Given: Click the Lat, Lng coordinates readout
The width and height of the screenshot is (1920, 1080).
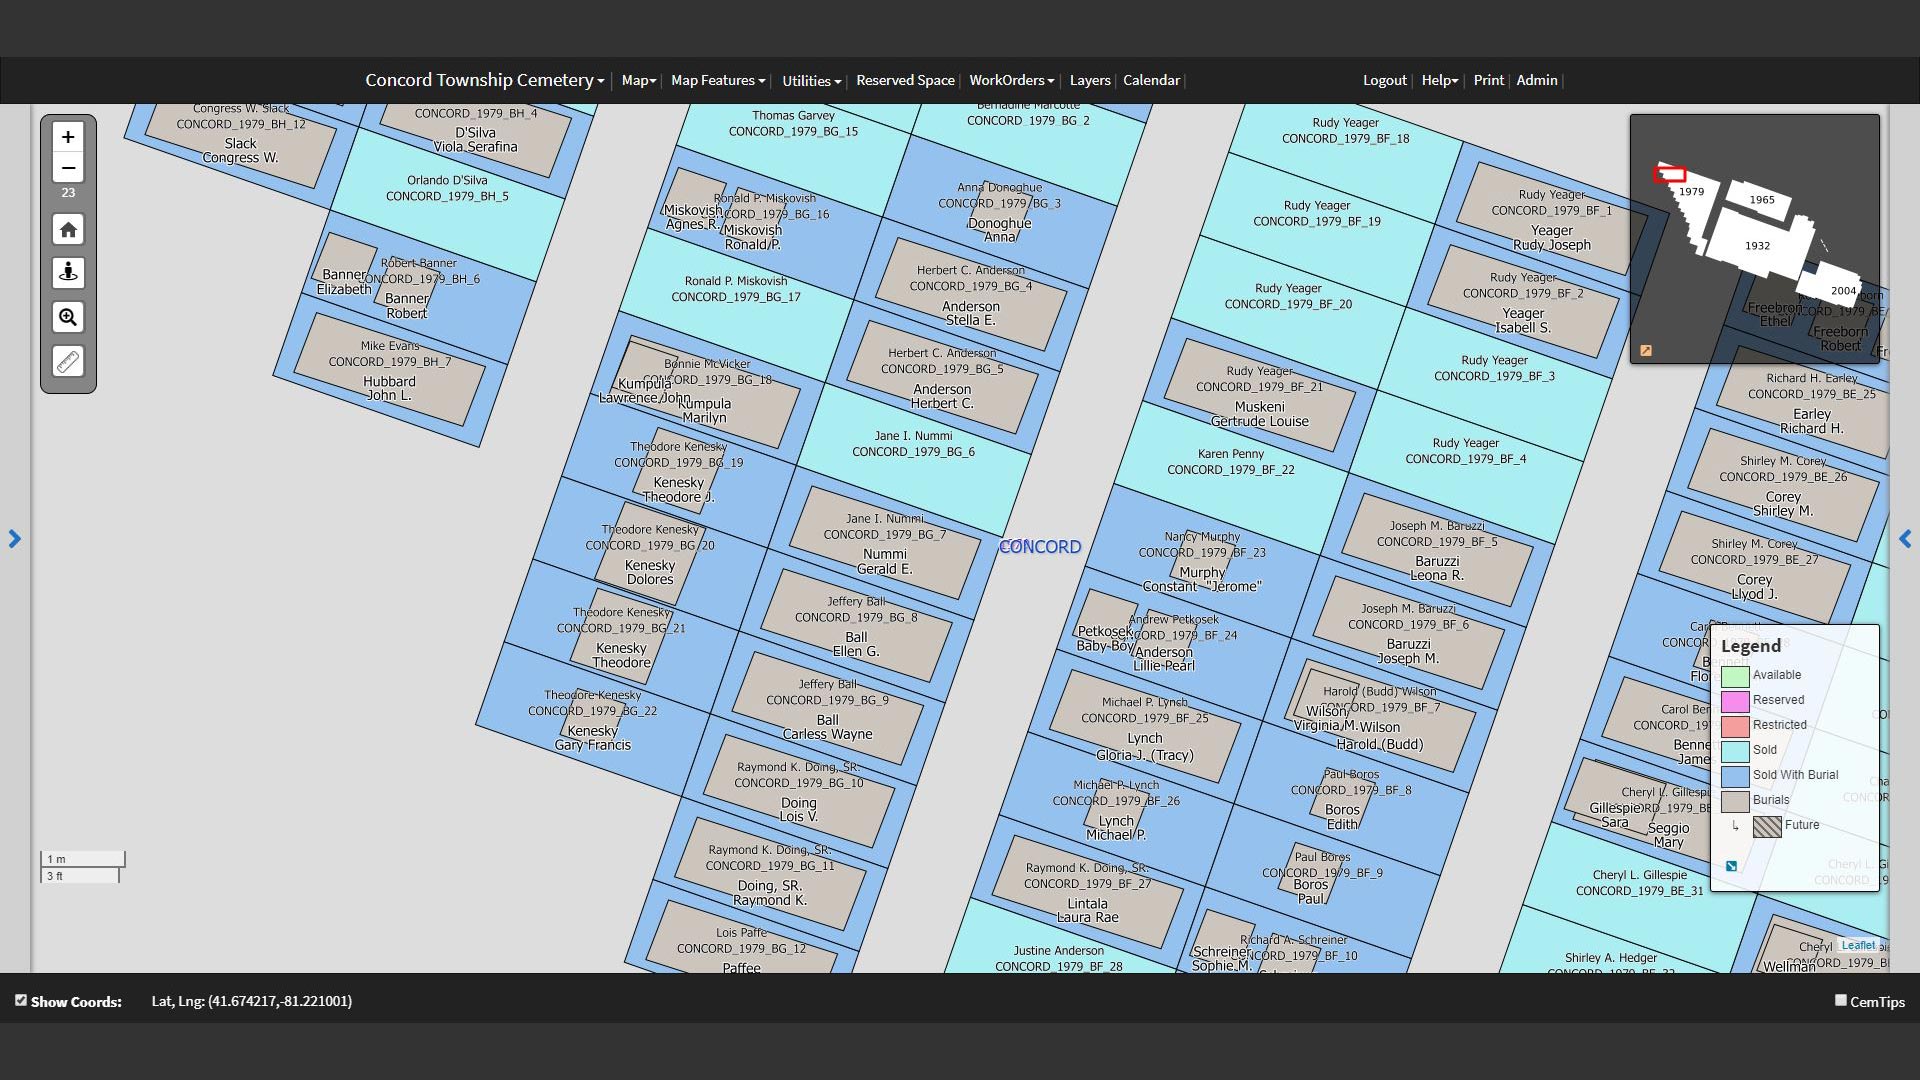Looking at the screenshot, I should tap(251, 1001).
